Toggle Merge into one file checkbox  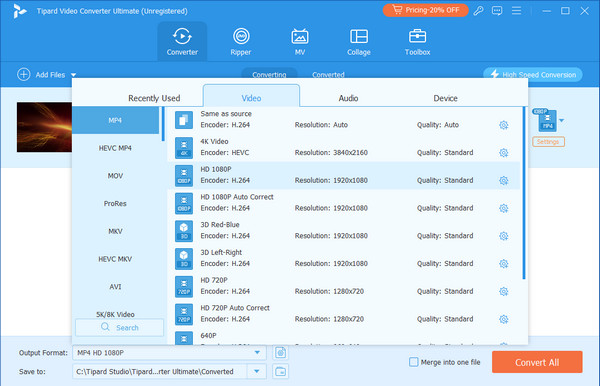pos(413,362)
